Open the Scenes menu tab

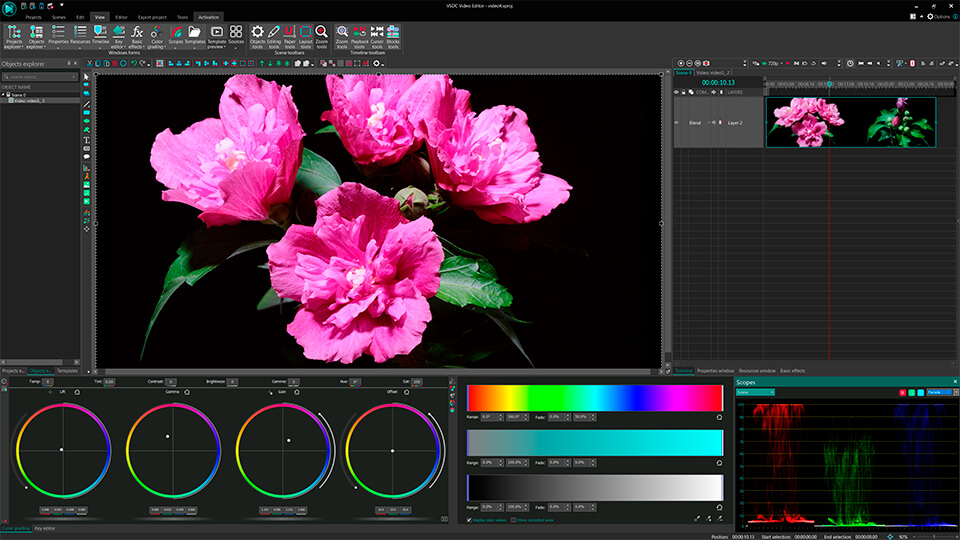[x=59, y=17]
